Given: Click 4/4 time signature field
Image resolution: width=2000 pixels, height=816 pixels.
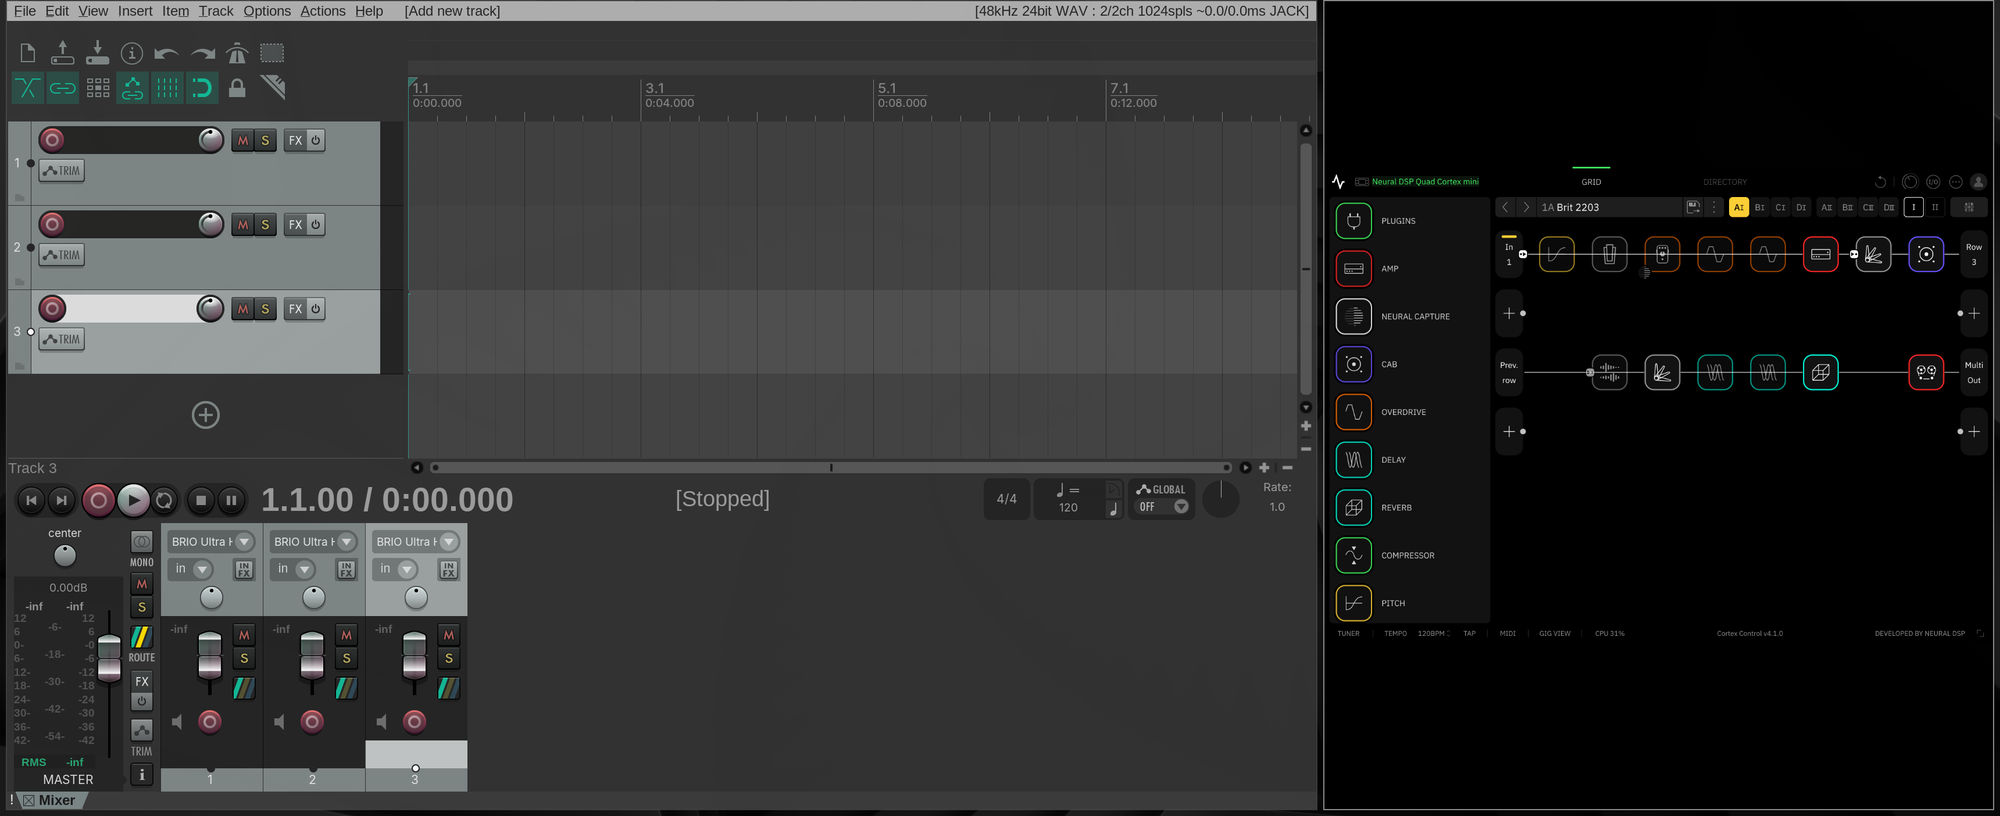Looking at the screenshot, I should (x=1007, y=499).
